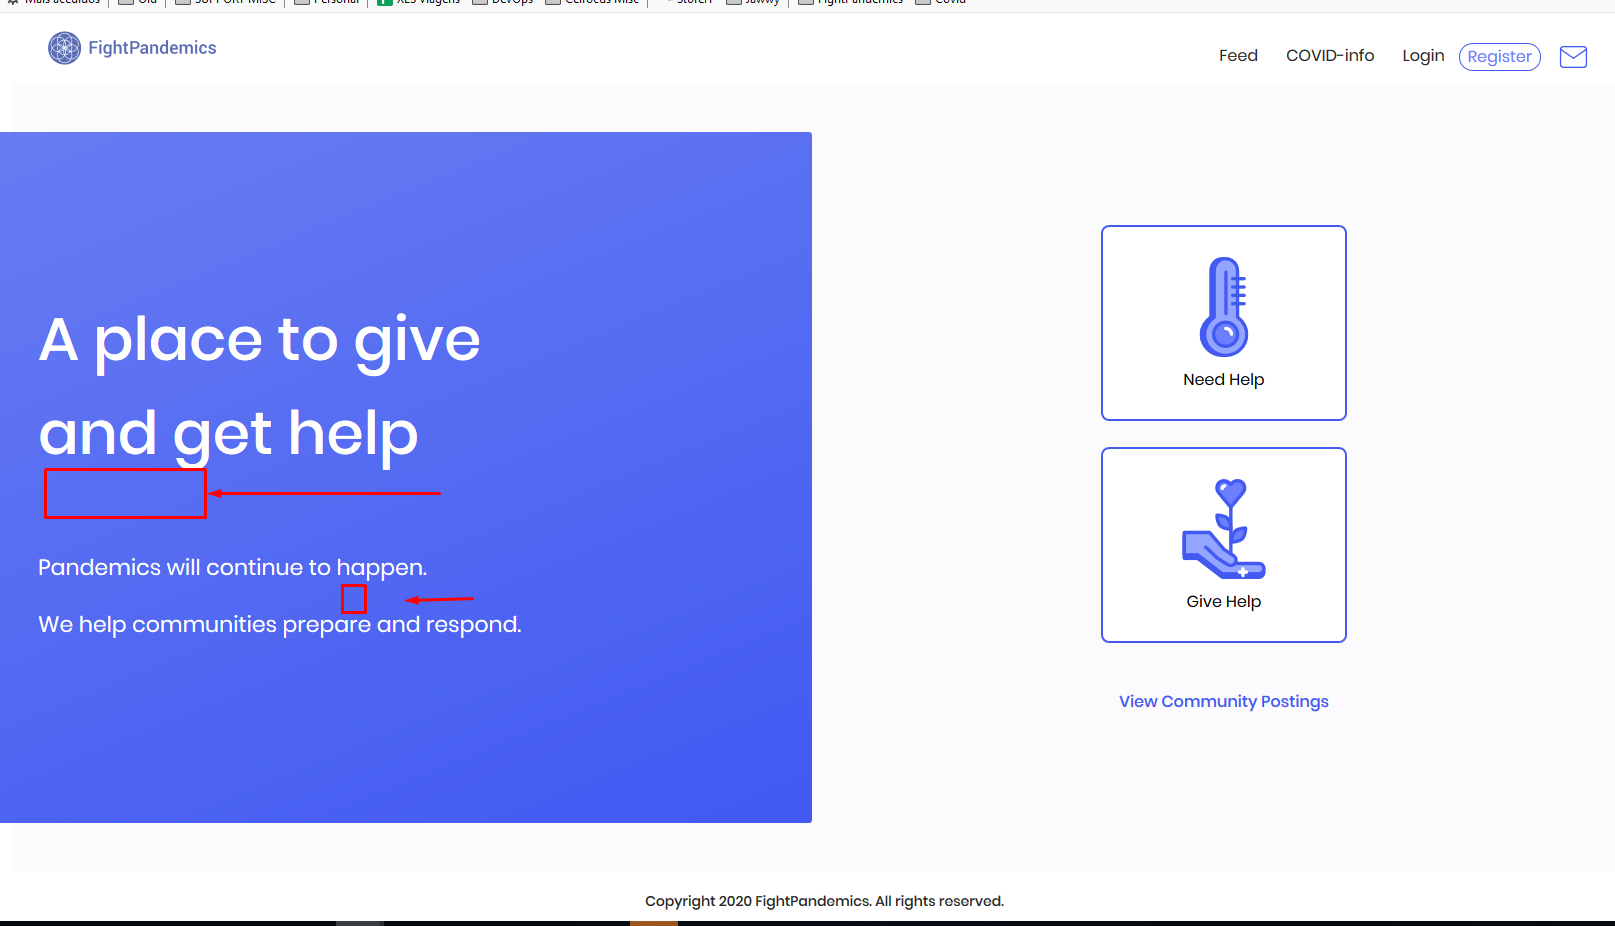Click the Need Help label

coord(1224,380)
